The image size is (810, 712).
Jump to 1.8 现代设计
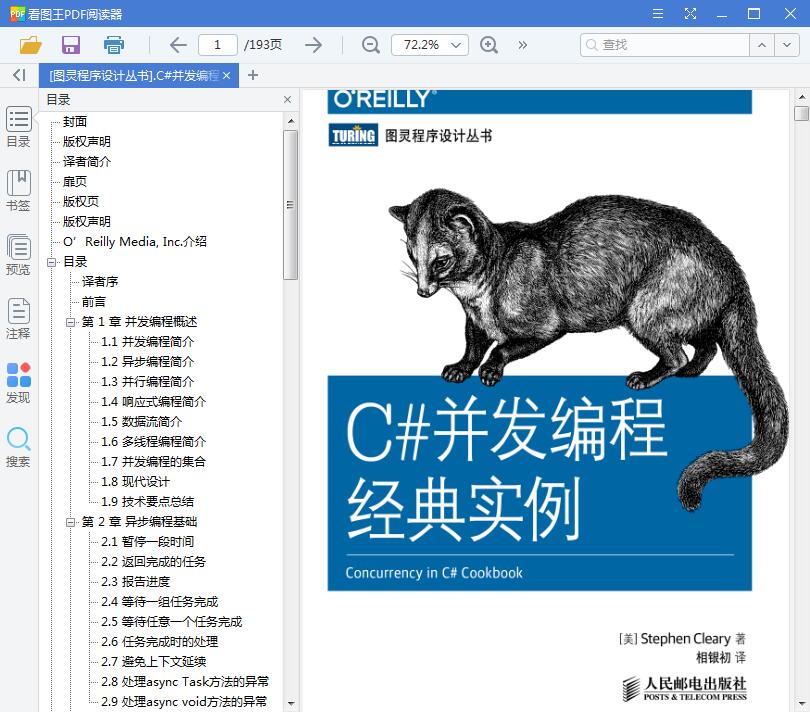[135, 482]
